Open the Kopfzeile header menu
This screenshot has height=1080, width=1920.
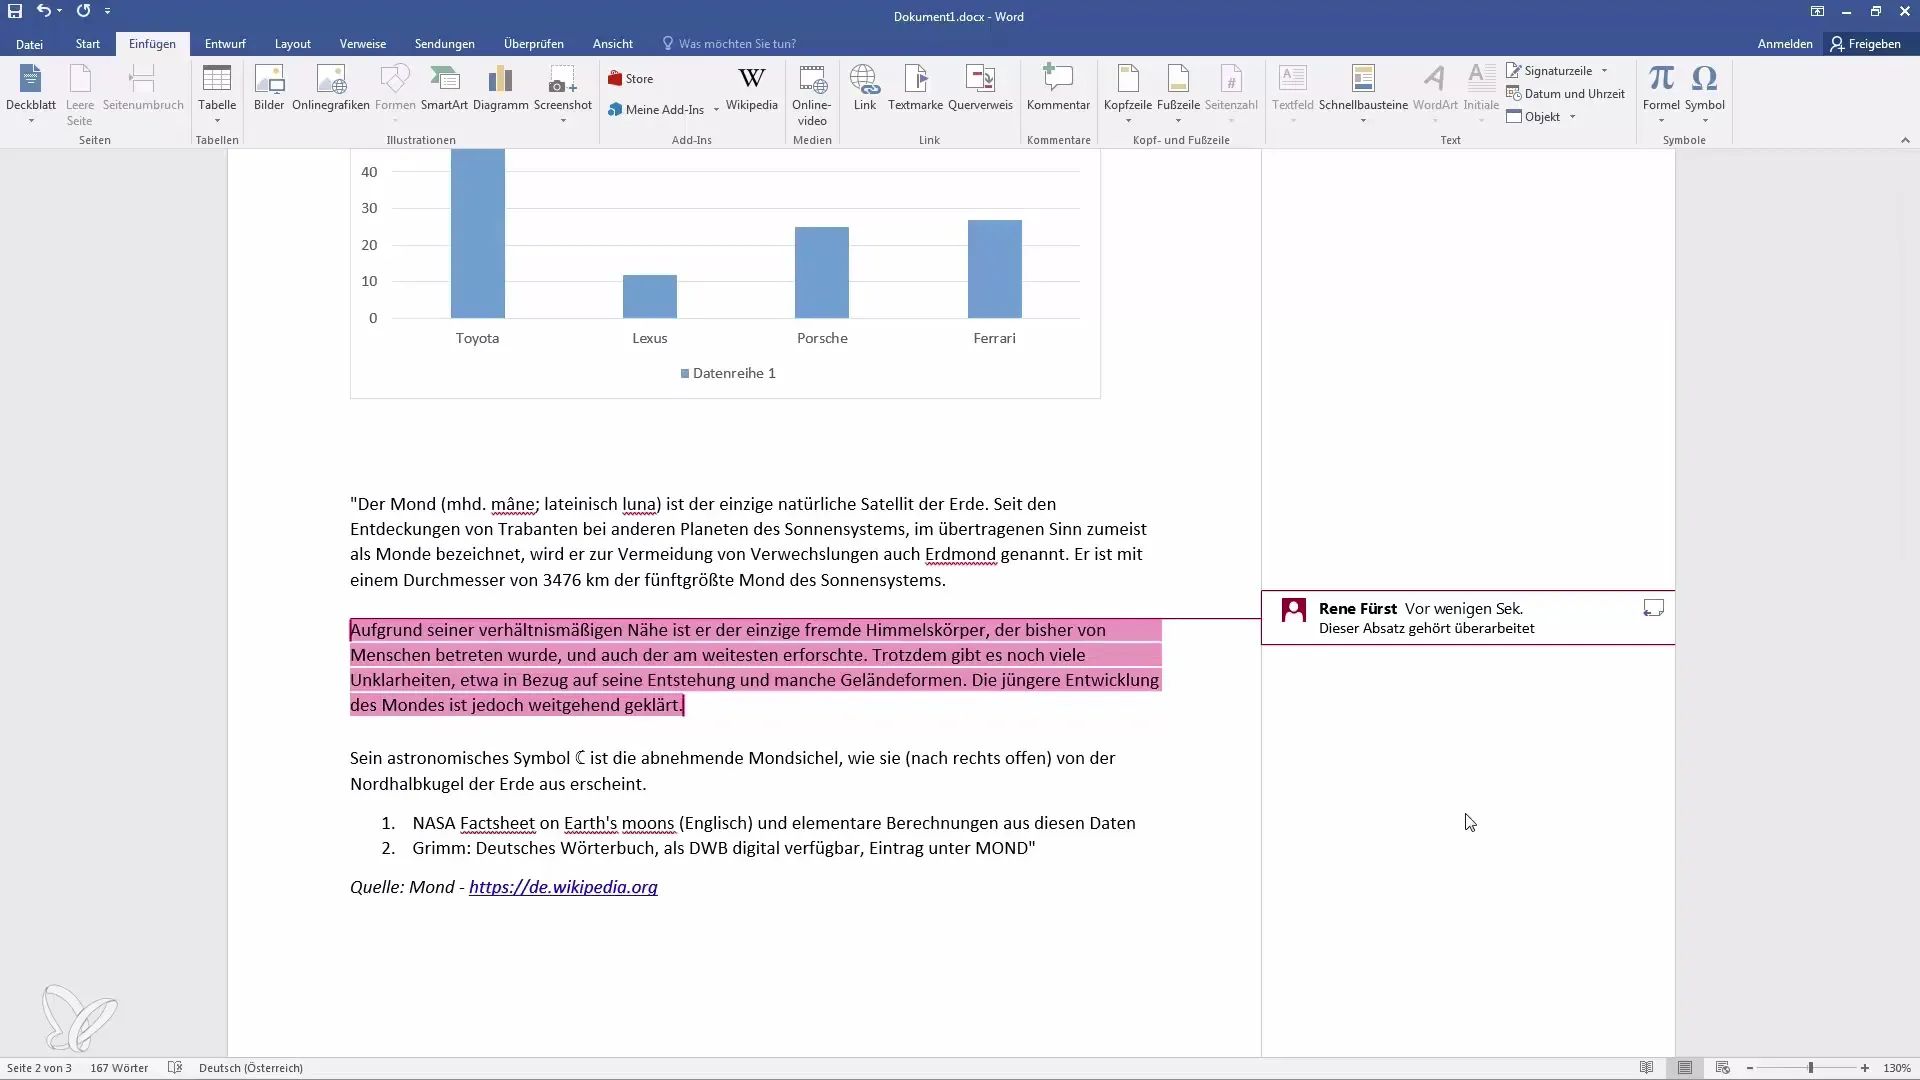(x=1128, y=94)
